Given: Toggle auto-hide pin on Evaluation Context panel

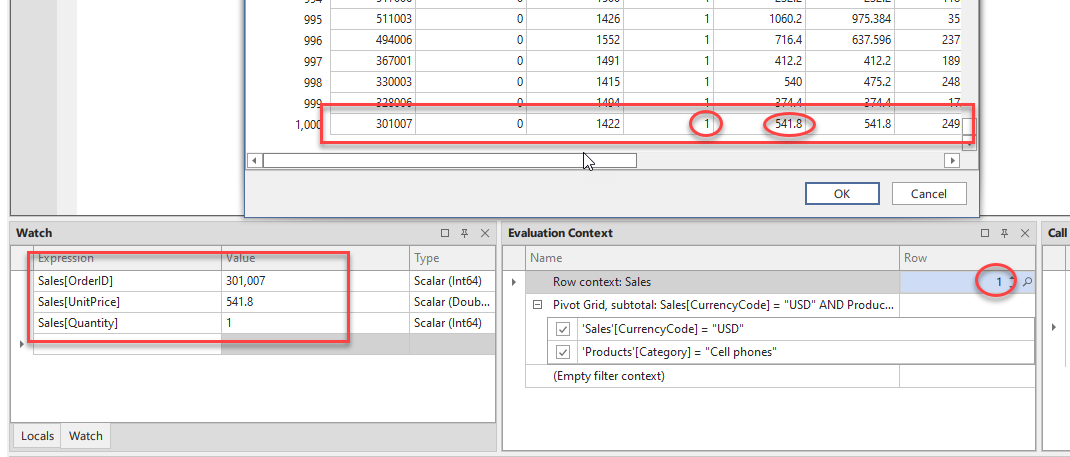Looking at the screenshot, I should tap(1004, 233).
